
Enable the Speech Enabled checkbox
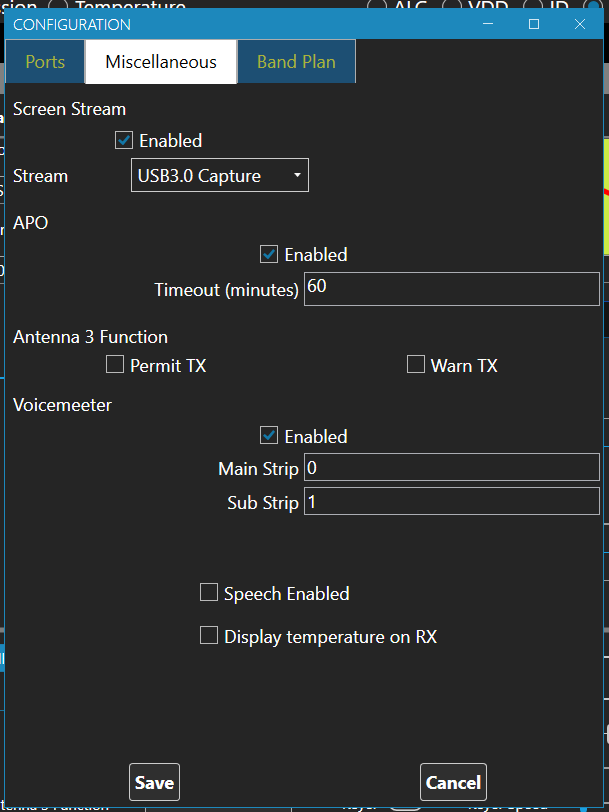(x=209, y=592)
